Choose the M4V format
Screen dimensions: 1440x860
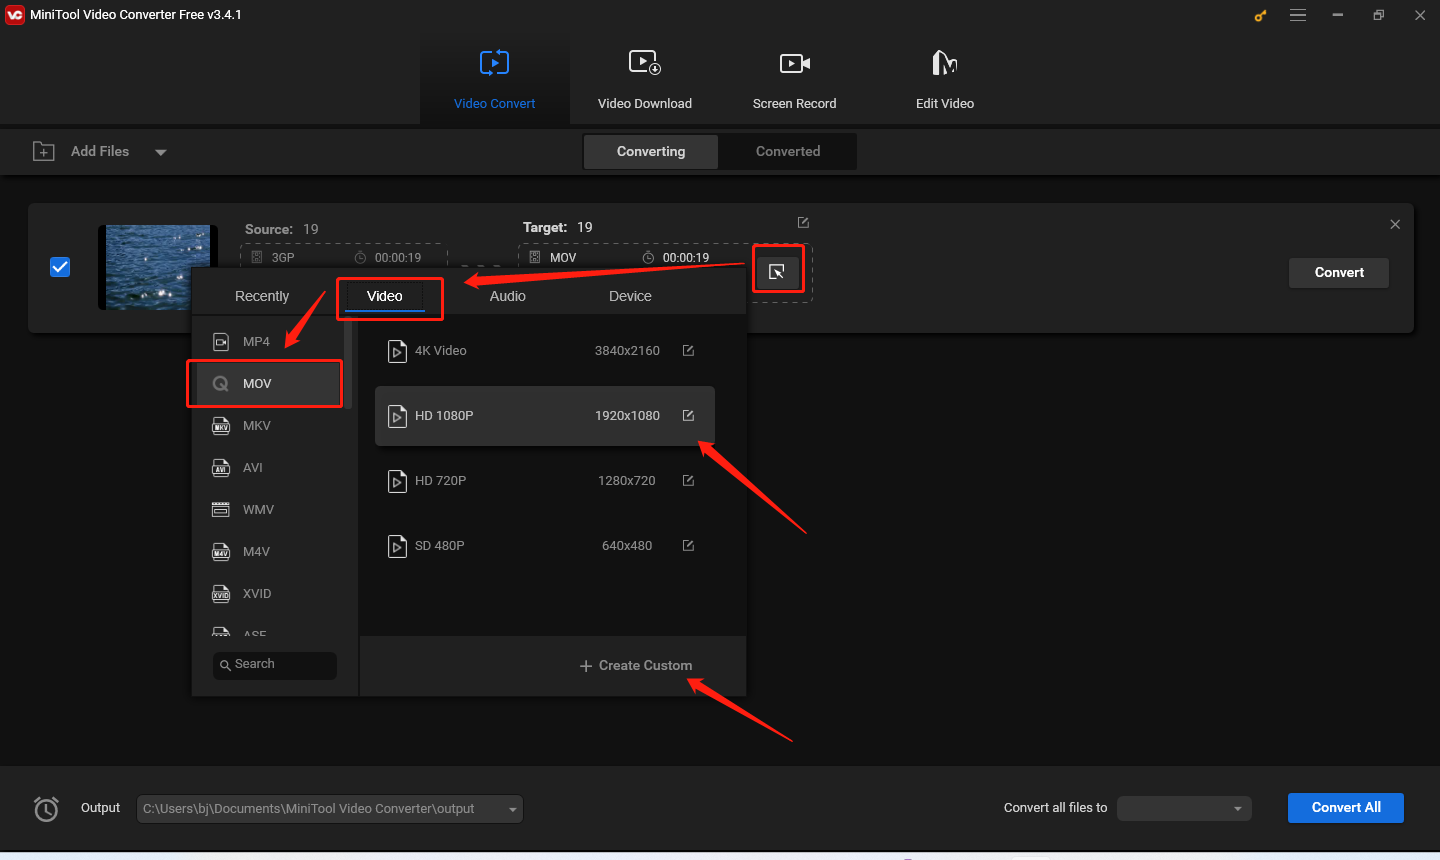coord(268,552)
